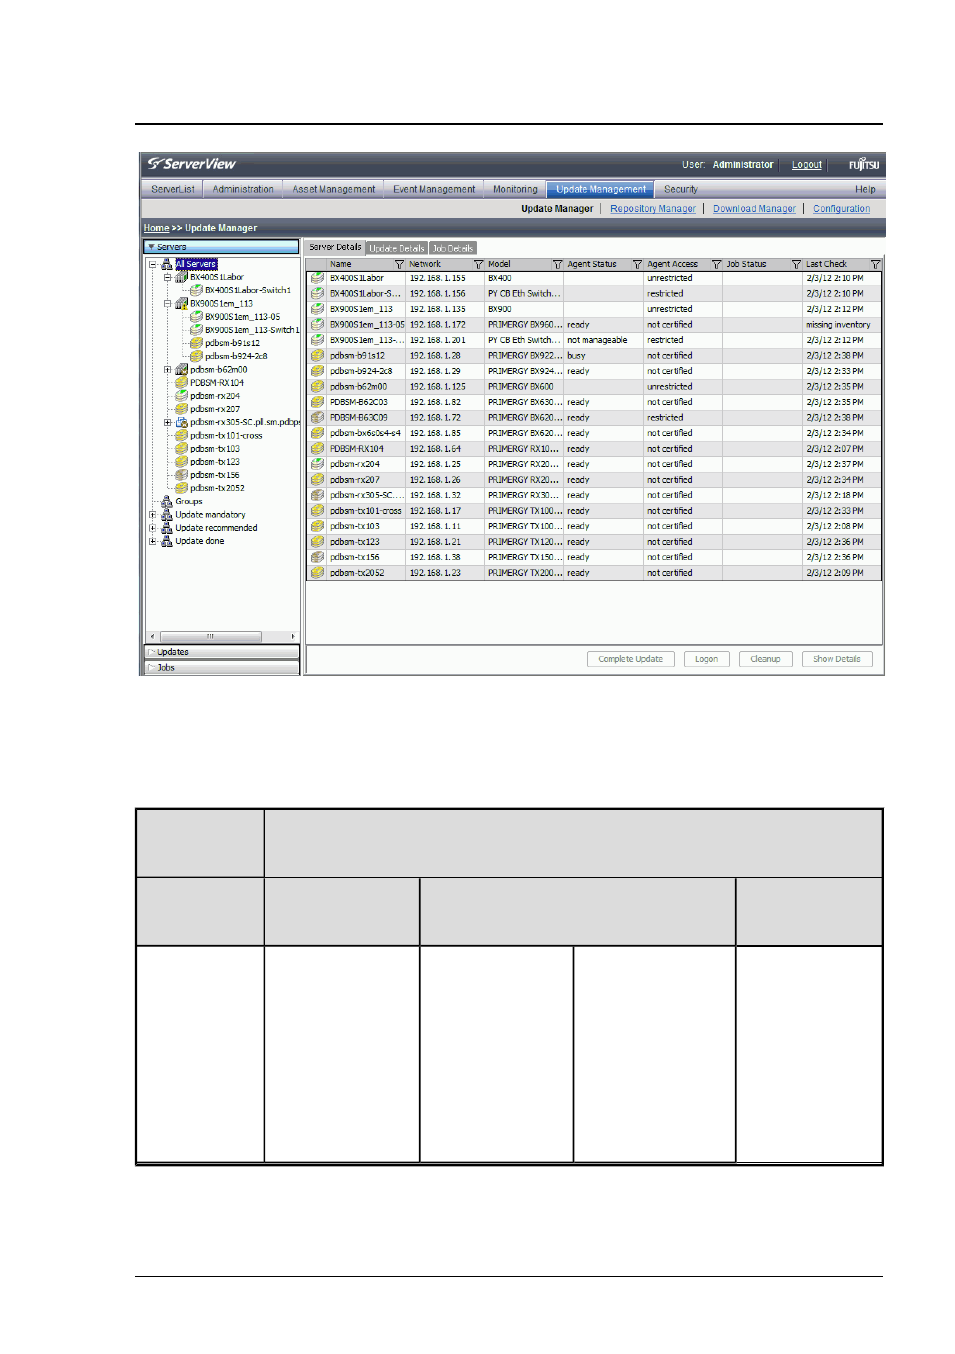Switch to the Job Details tab
The width and height of the screenshot is (955, 1354).
pyautogui.click(x=453, y=248)
